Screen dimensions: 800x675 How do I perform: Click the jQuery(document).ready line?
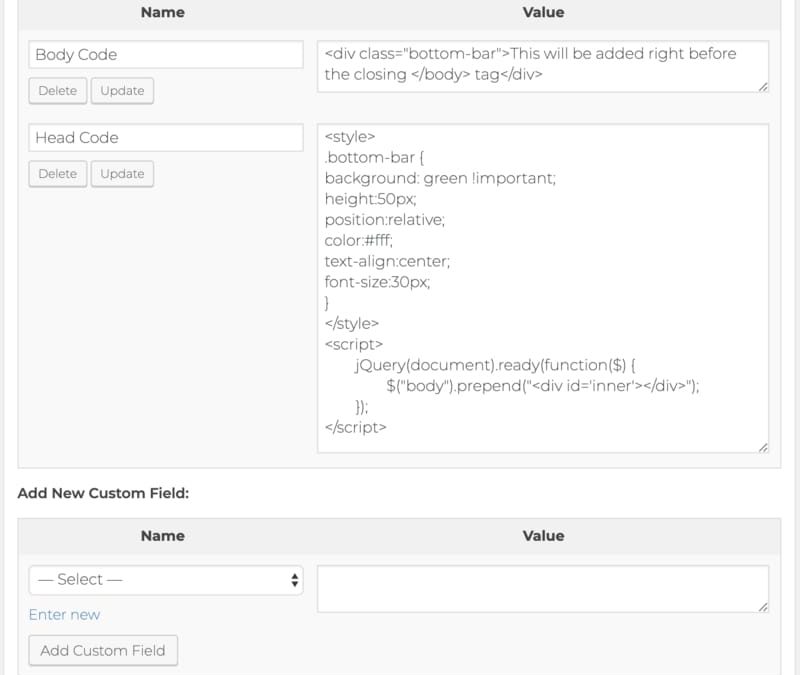pyautogui.click(x=495, y=365)
